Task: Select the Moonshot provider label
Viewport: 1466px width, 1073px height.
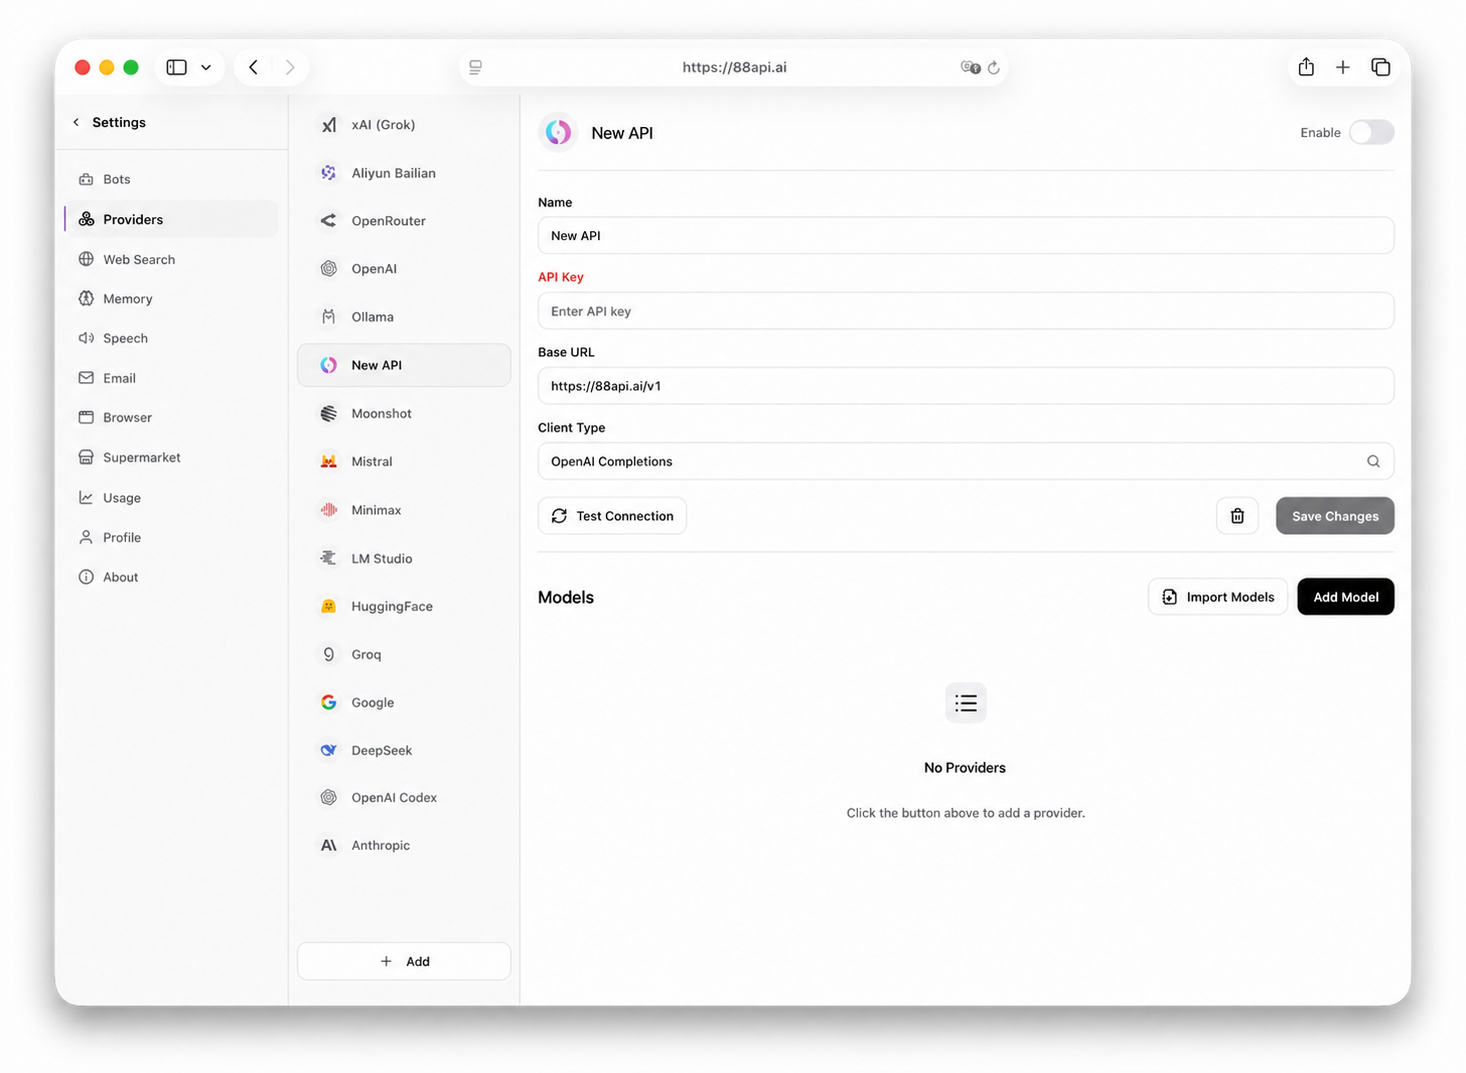Action: click(381, 414)
